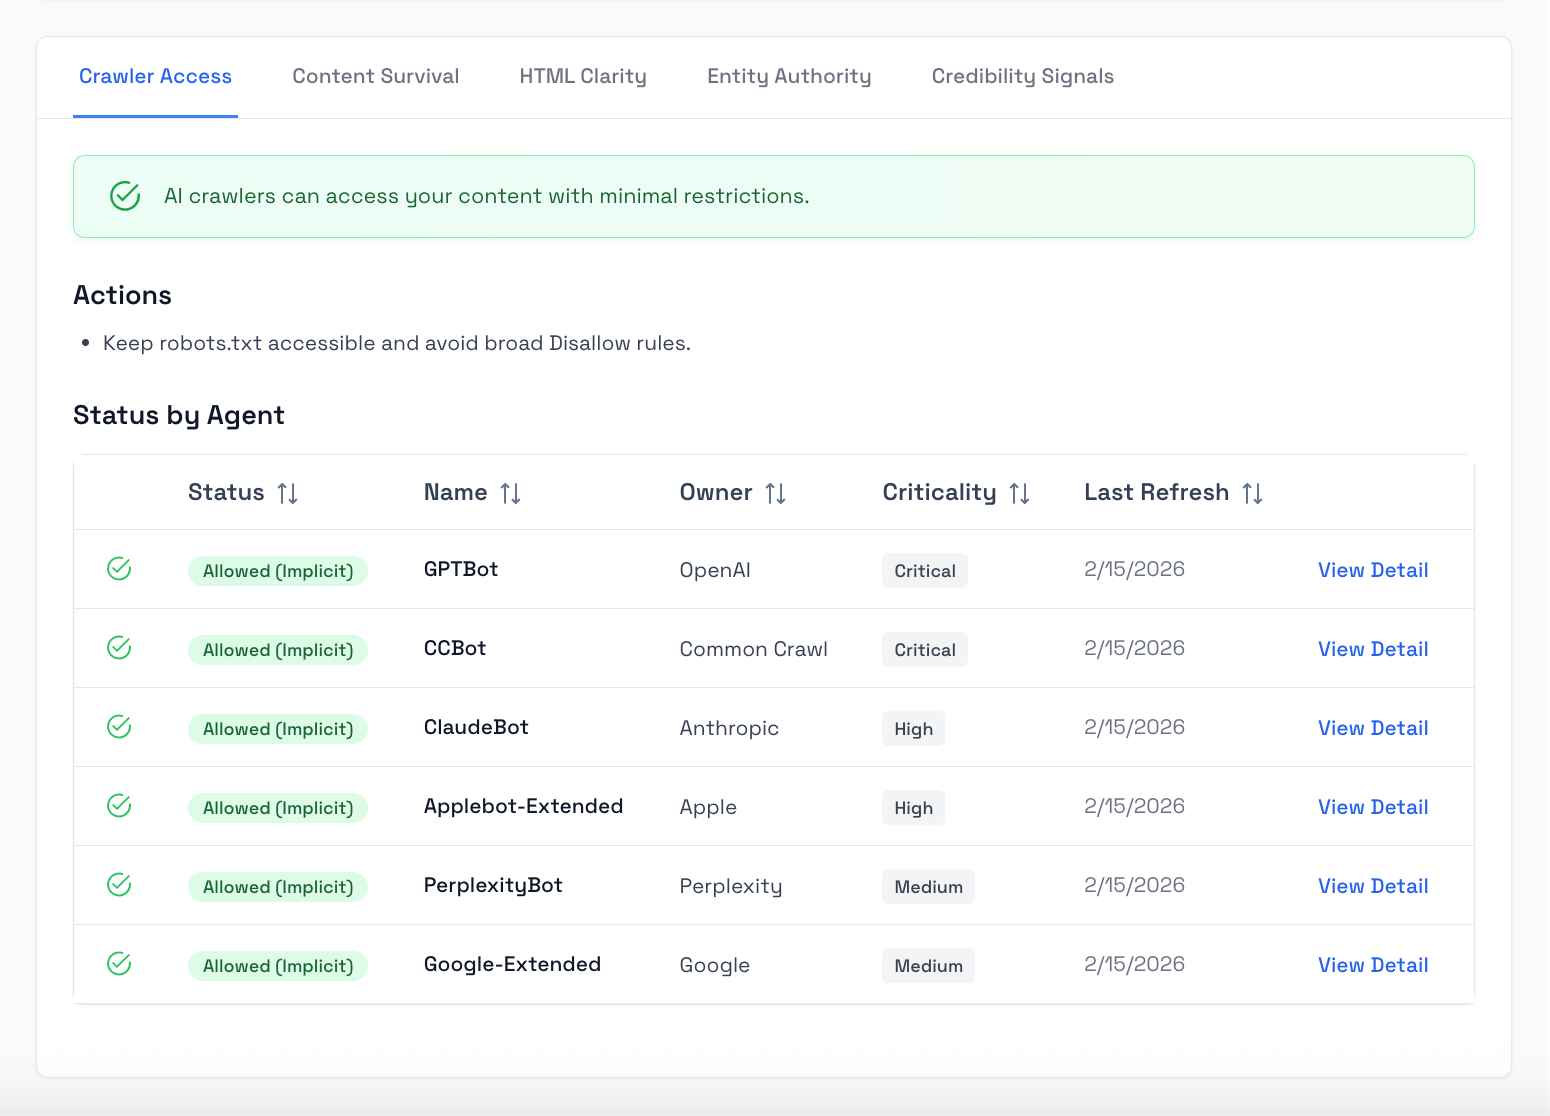Go to the Entity Authority tab
Image resolution: width=1550 pixels, height=1116 pixels.
point(789,77)
